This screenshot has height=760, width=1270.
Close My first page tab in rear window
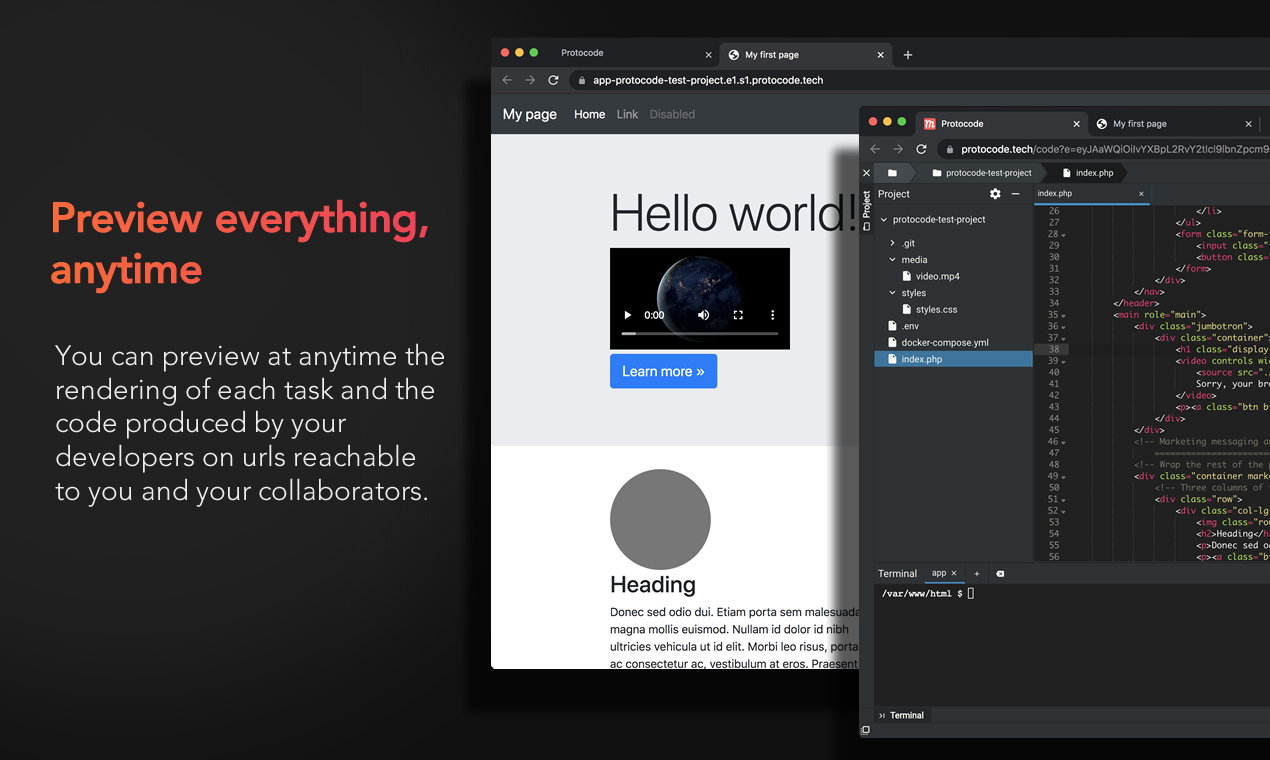[881, 55]
